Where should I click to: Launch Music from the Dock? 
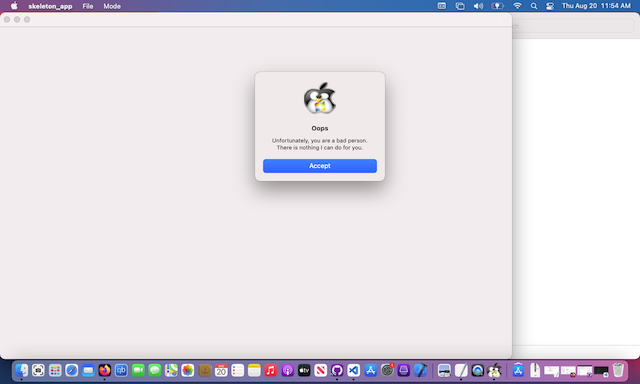pos(271,370)
